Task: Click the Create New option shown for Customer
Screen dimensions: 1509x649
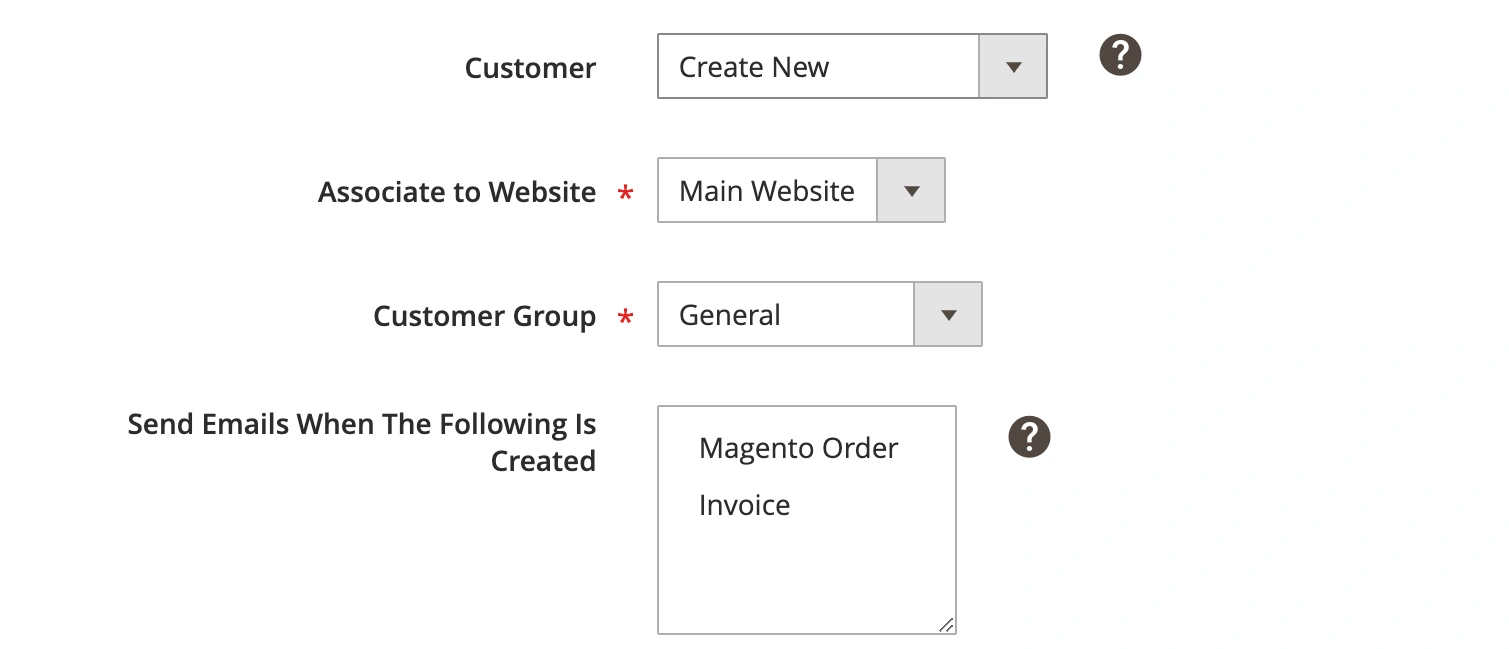Action: pyautogui.click(x=753, y=66)
